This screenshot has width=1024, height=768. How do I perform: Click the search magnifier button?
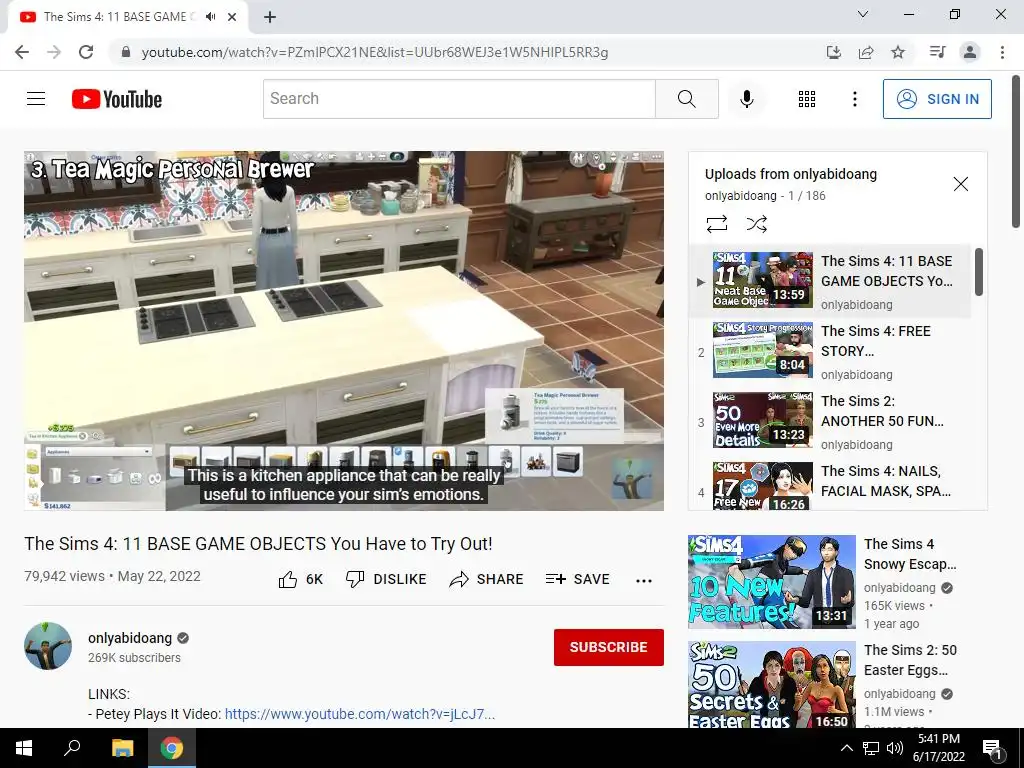[x=686, y=99]
